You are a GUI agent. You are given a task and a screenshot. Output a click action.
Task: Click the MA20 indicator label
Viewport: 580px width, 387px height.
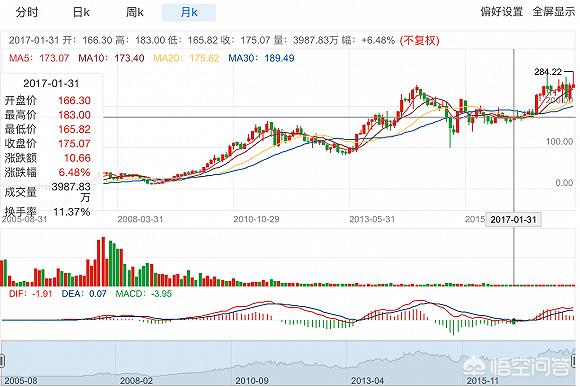186,58
